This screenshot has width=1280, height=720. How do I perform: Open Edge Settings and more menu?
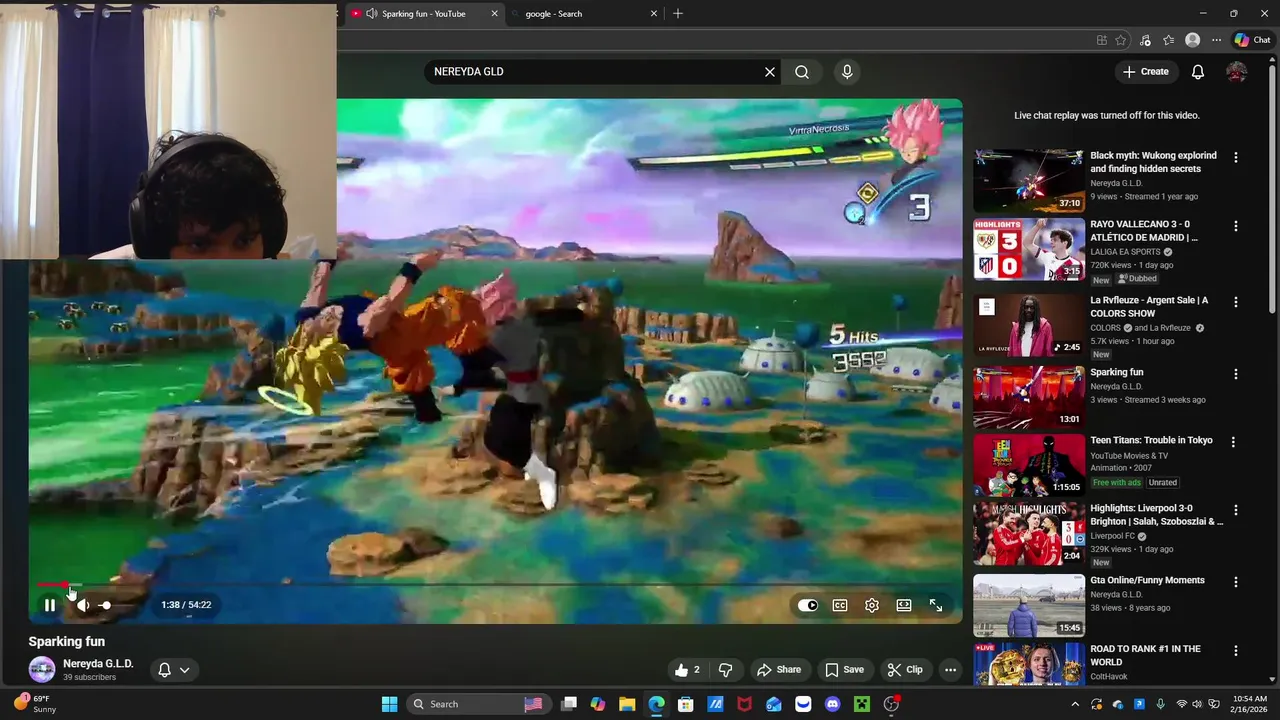coord(1216,40)
